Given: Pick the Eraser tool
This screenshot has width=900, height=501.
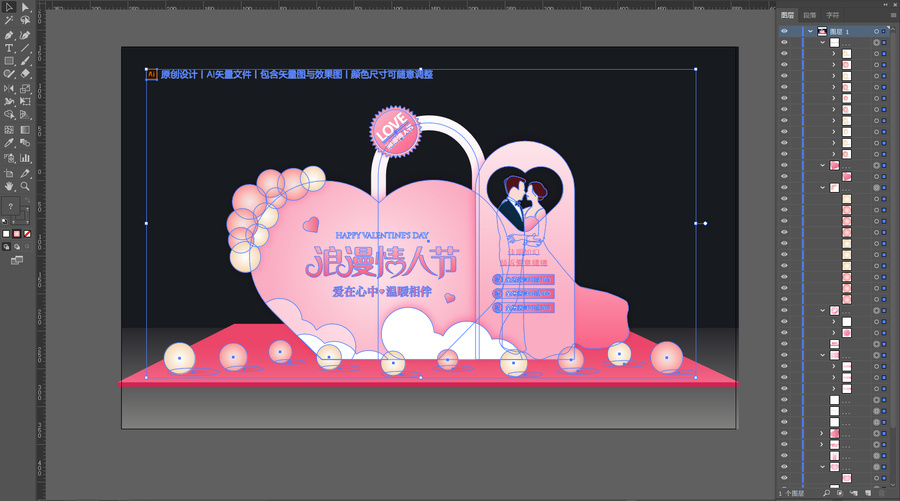Looking at the screenshot, I should click(x=25, y=74).
